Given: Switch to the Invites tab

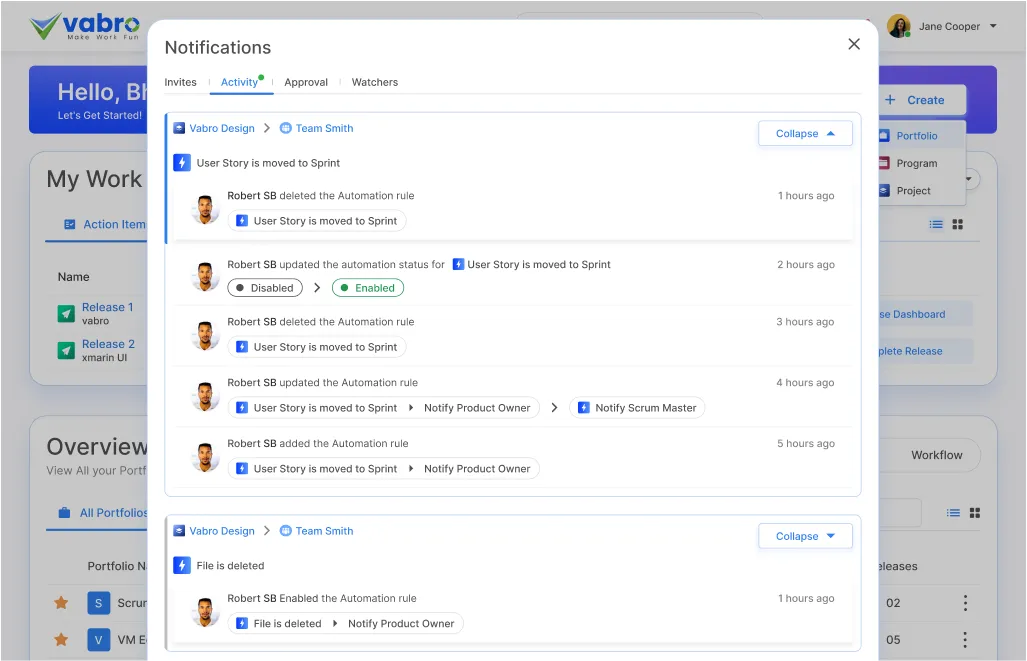Looking at the screenshot, I should (x=180, y=82).
